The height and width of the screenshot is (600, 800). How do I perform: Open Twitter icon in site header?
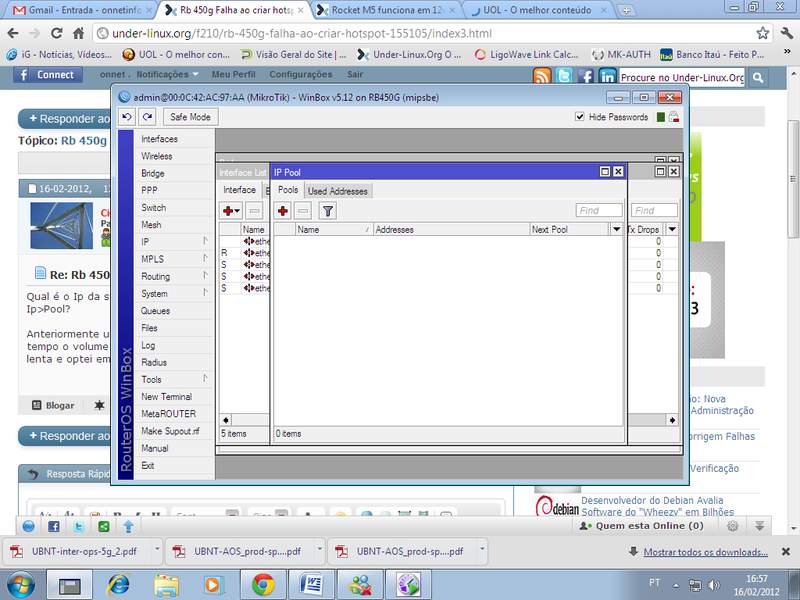[564, 76]
